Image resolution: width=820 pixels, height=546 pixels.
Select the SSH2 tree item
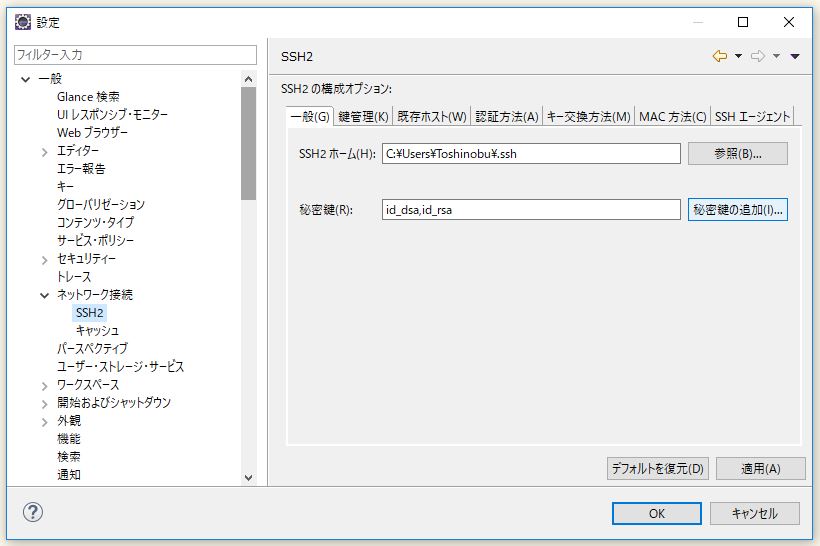tap(89, 313)
